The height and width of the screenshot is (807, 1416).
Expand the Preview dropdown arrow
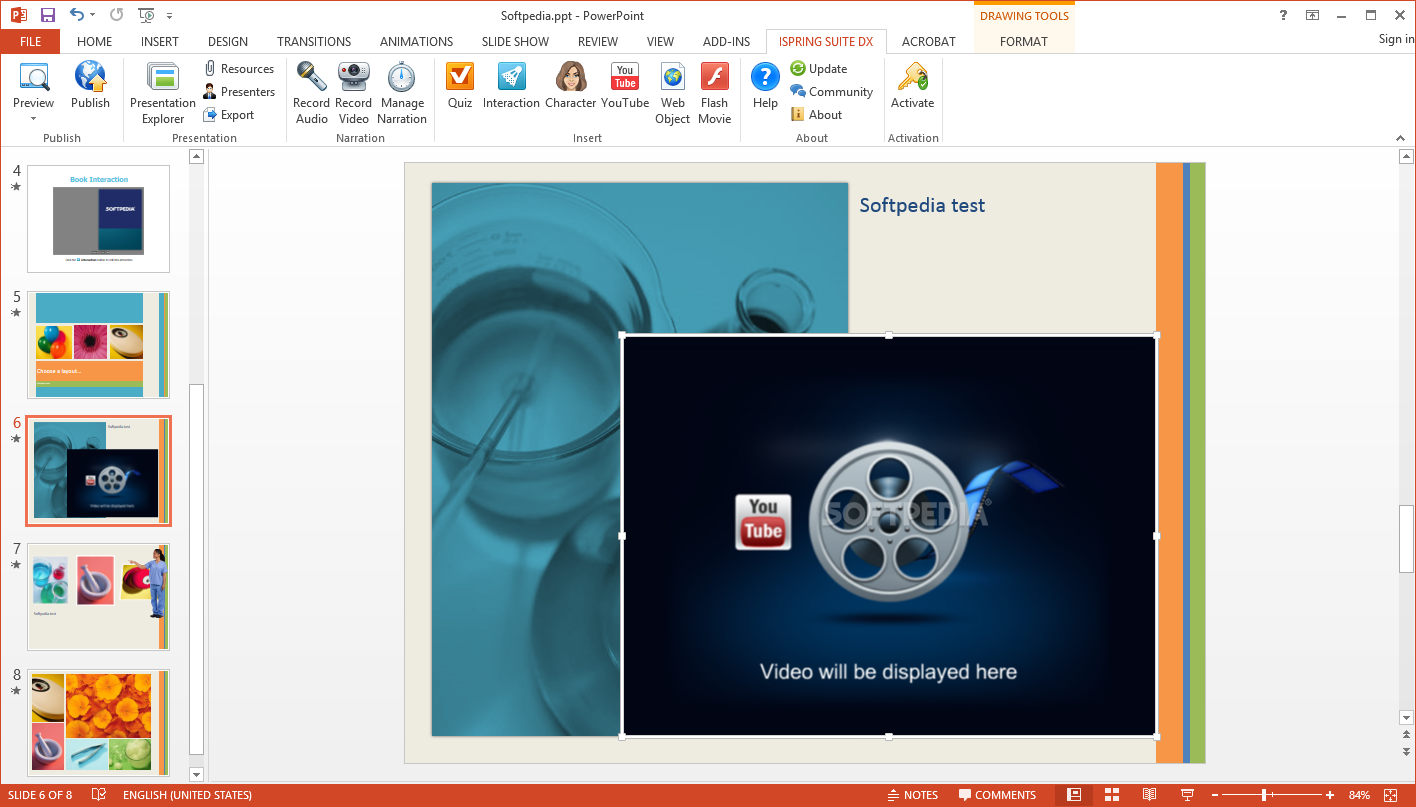pyautogui.click(x=33, y=119)
